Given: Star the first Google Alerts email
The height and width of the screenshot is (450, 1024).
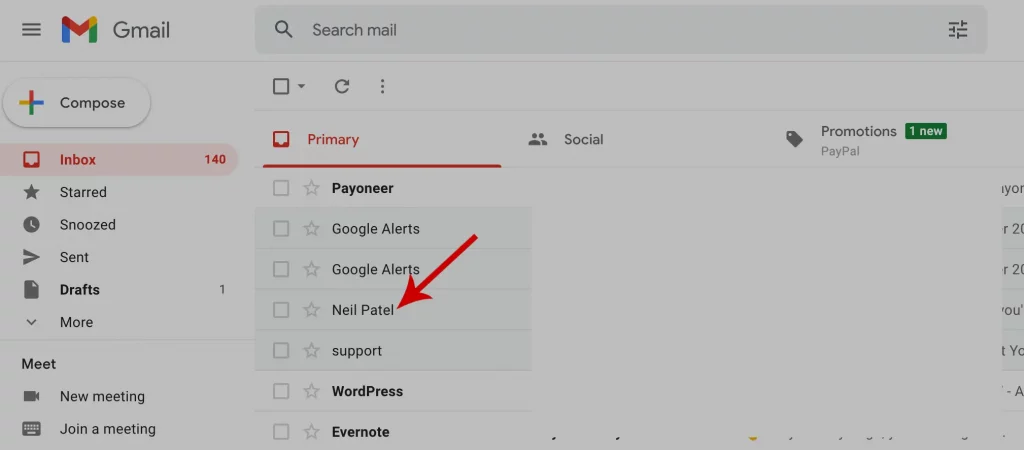Looking at the screenshot, I should (x=312, y=229).
